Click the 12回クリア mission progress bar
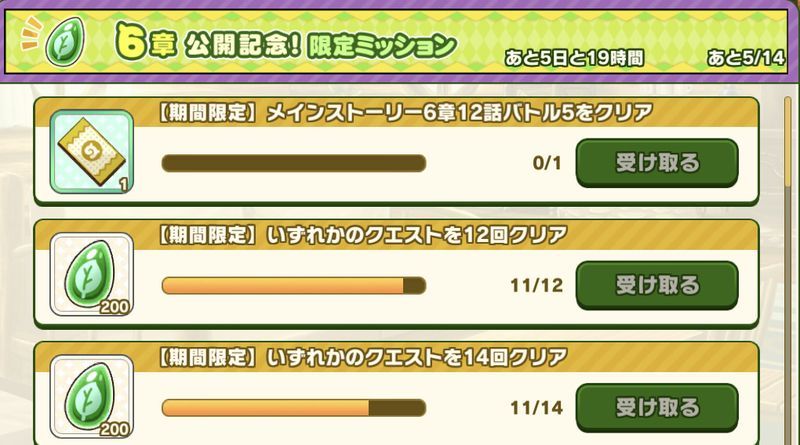This screenshot has width=800, height=445. coord(293,286)
